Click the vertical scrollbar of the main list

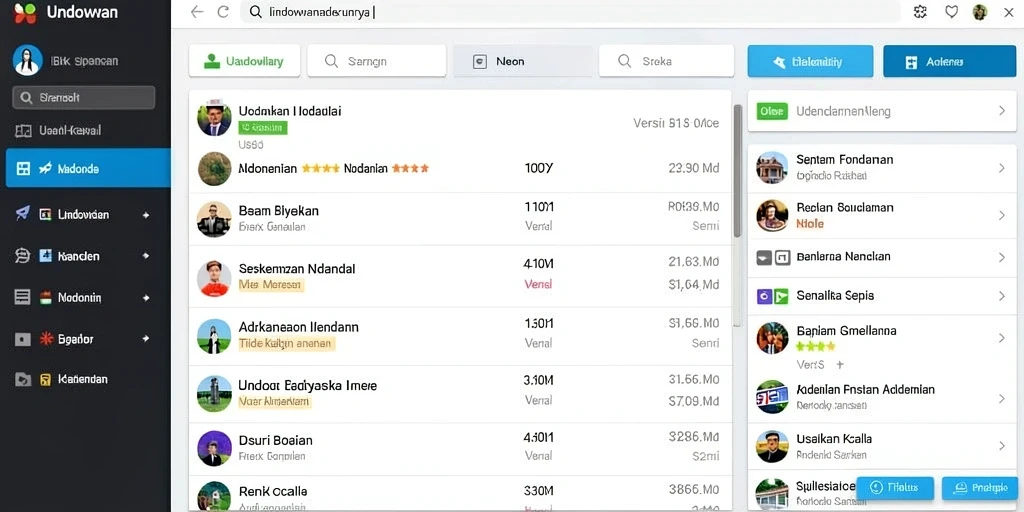737,214
